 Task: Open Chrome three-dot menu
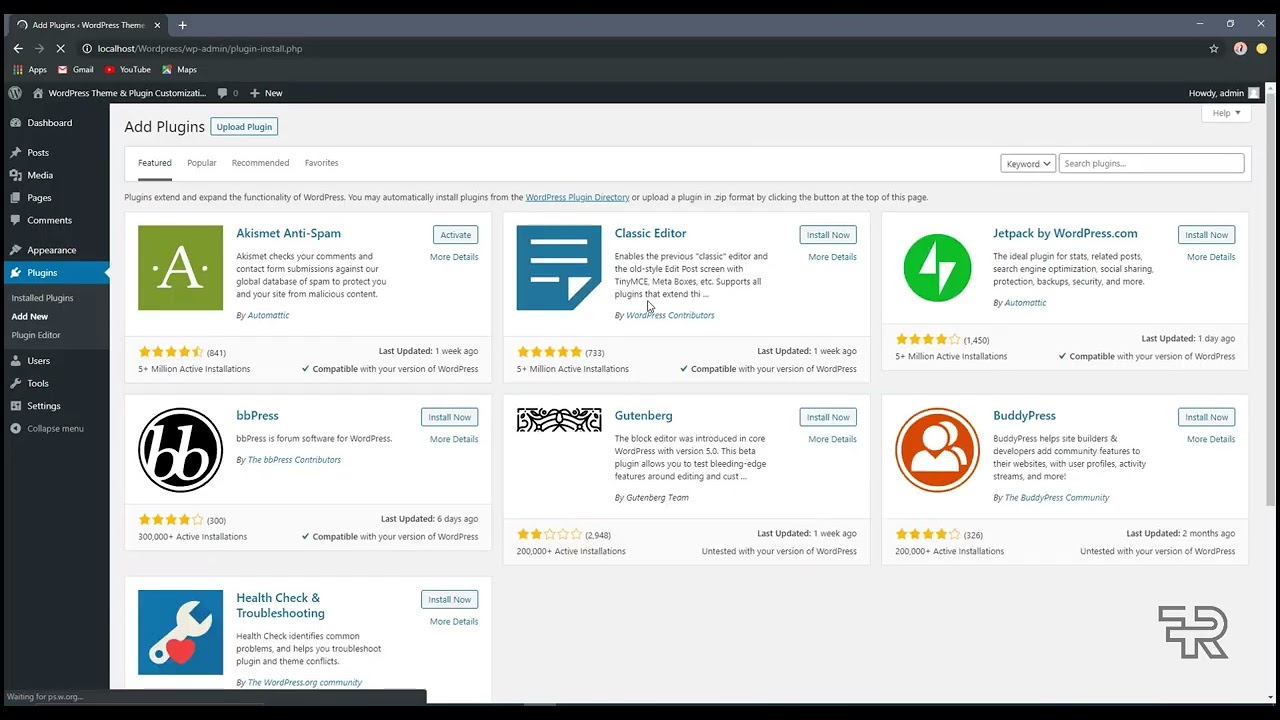point(1260,48)
